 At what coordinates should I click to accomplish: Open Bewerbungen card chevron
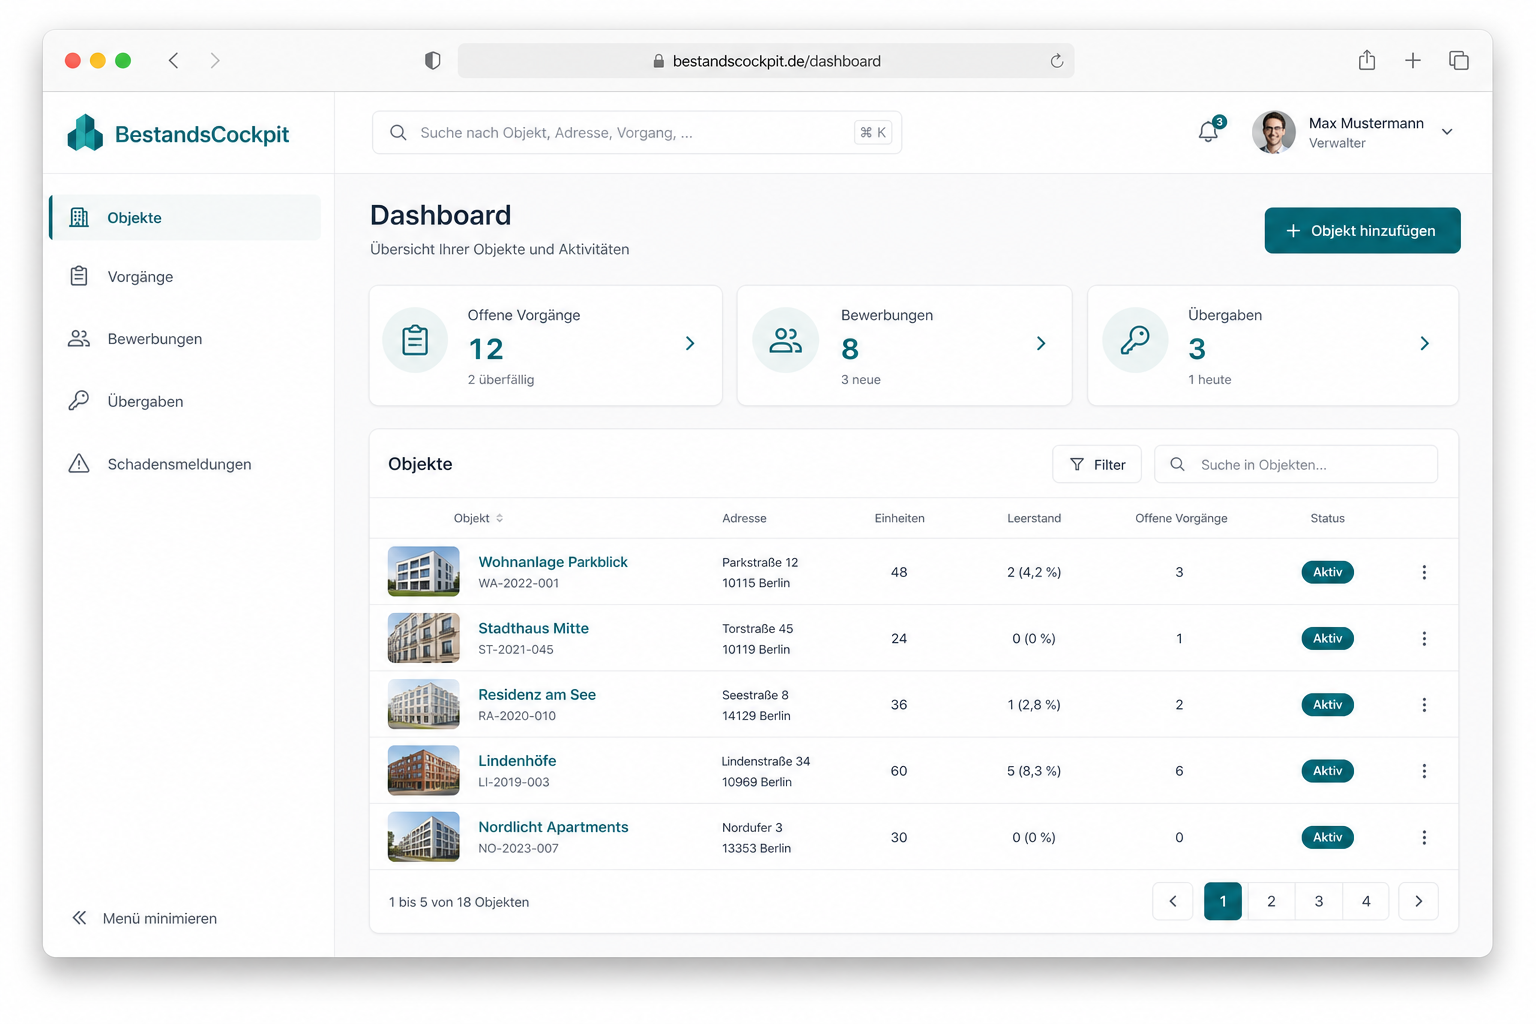(1041, 343)
